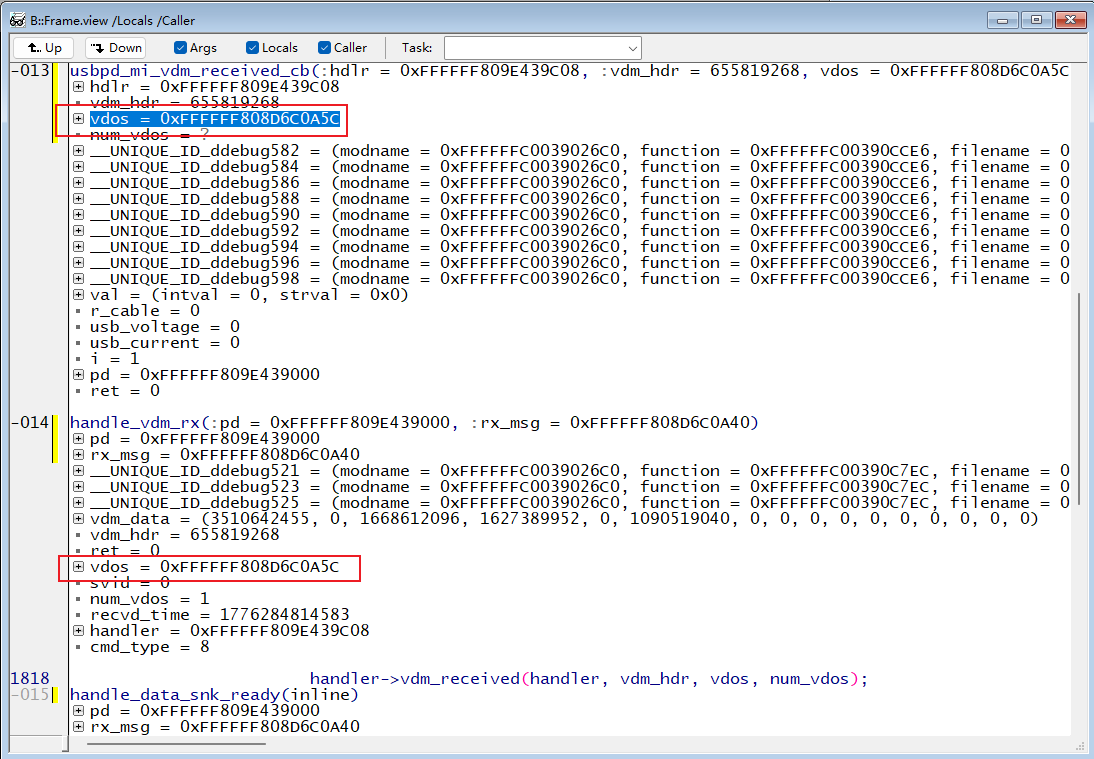The image size is (1094, 759).
Task: Click the Up frame button
Action: point(45,48)
